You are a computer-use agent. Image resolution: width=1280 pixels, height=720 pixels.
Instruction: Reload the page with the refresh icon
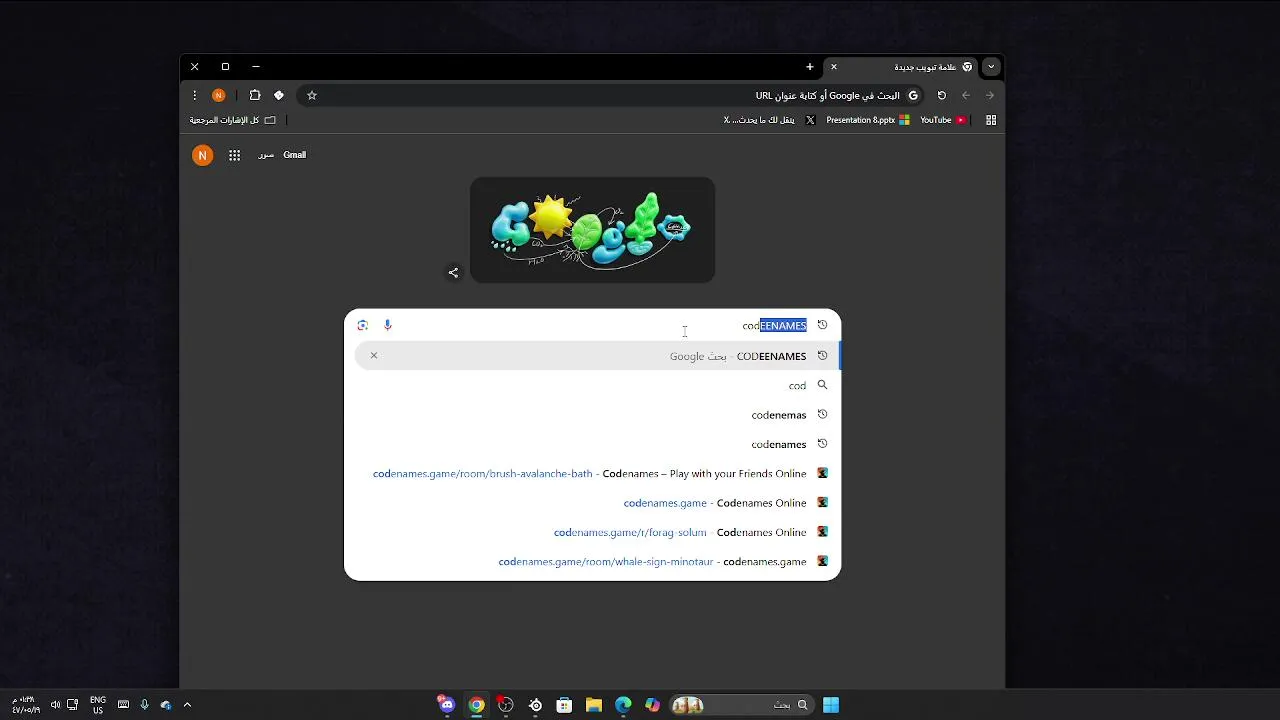[942, 95]
